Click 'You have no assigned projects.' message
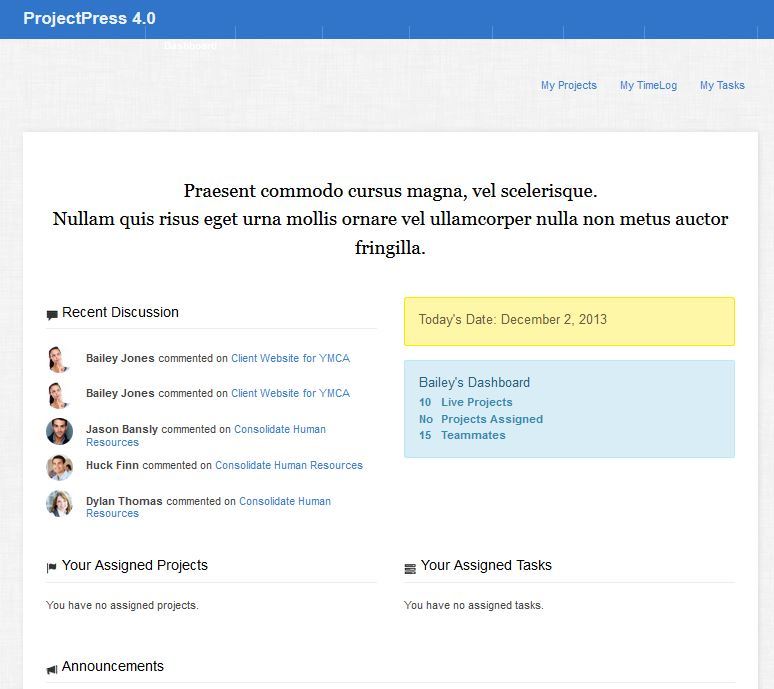 122,605
